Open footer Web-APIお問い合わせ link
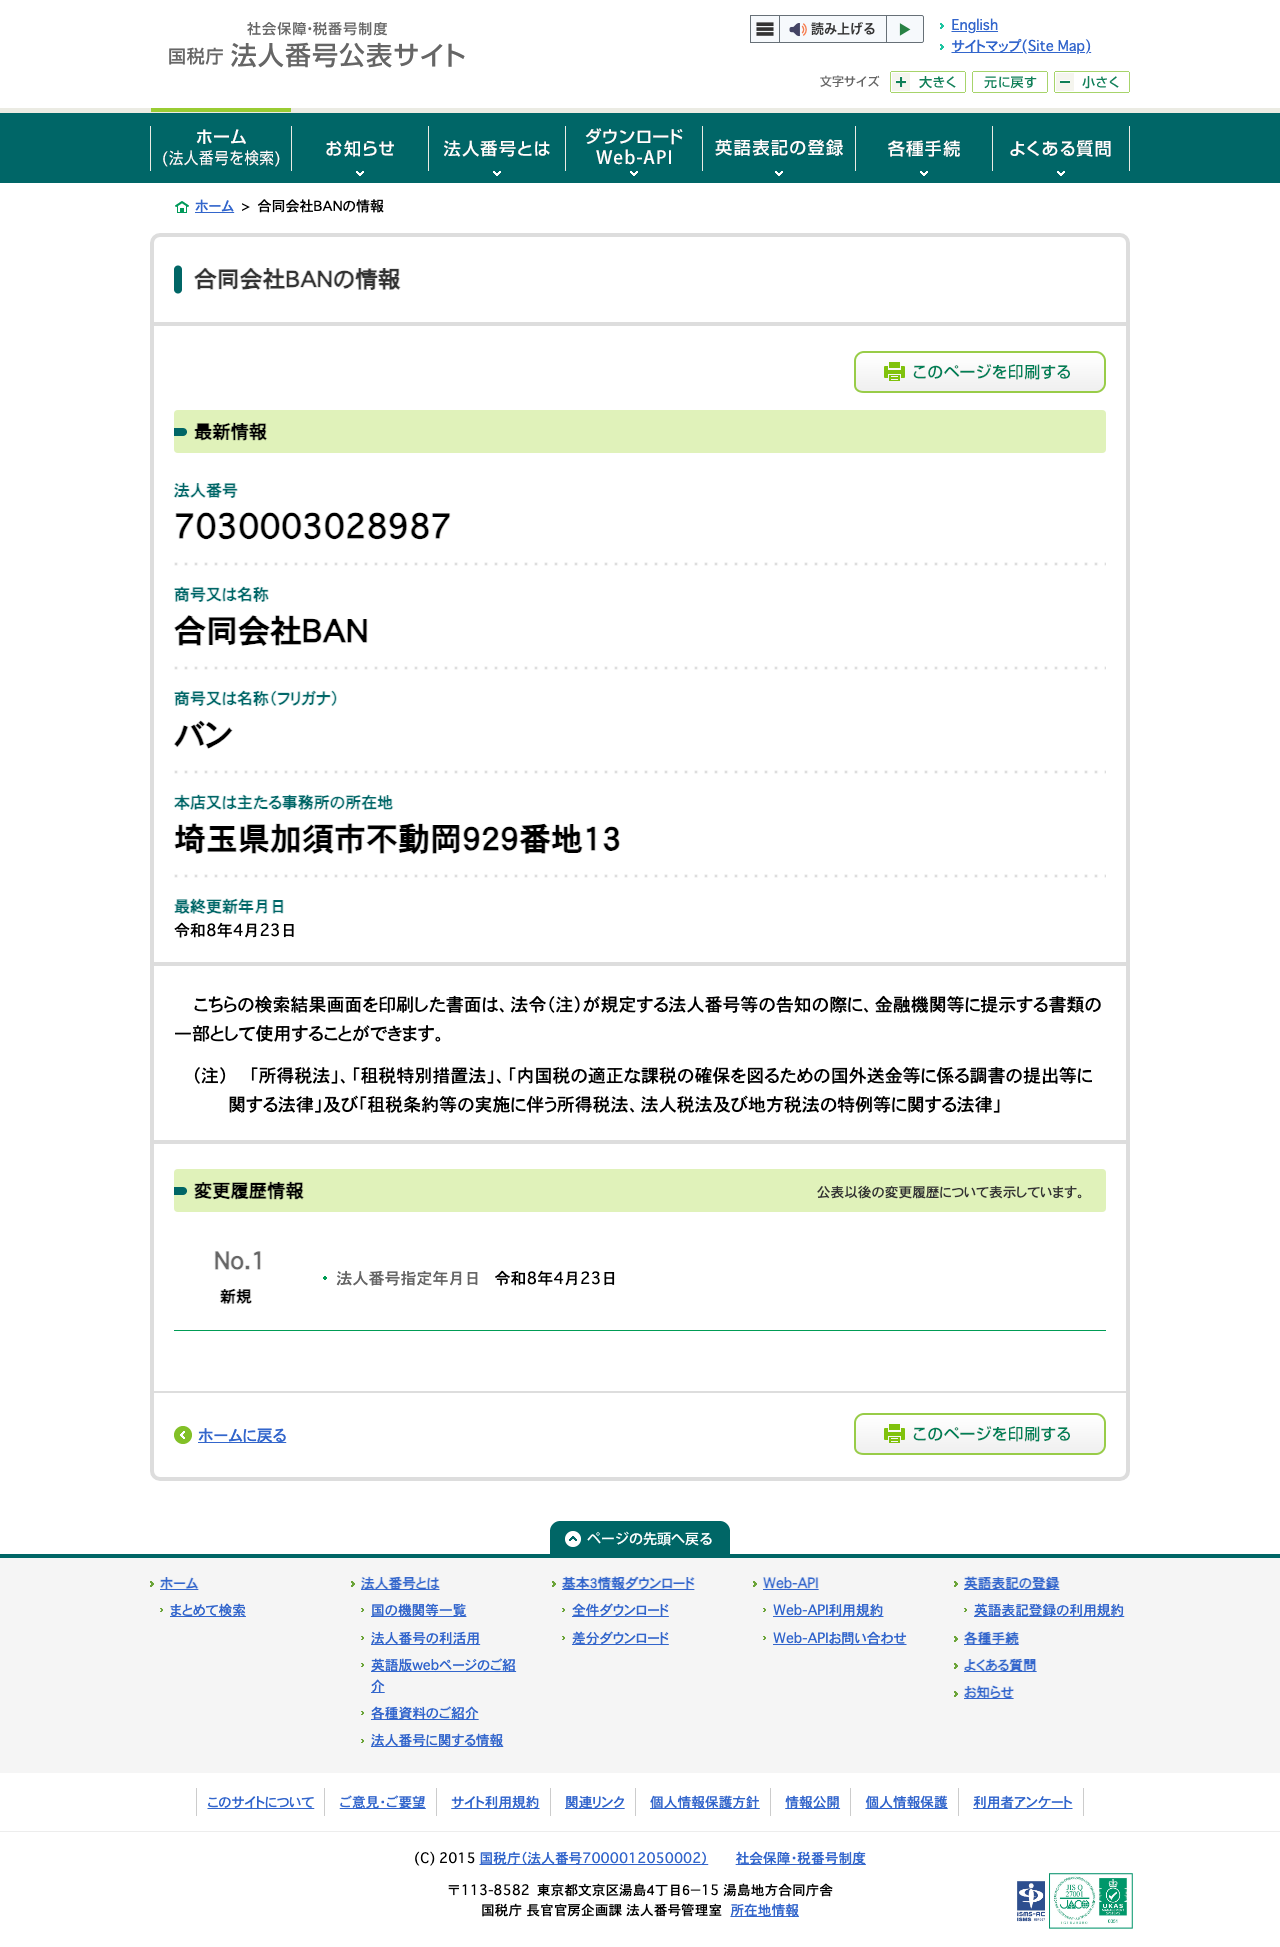This screenshot has height=1947, width=1280. (x=839, y=1638)
